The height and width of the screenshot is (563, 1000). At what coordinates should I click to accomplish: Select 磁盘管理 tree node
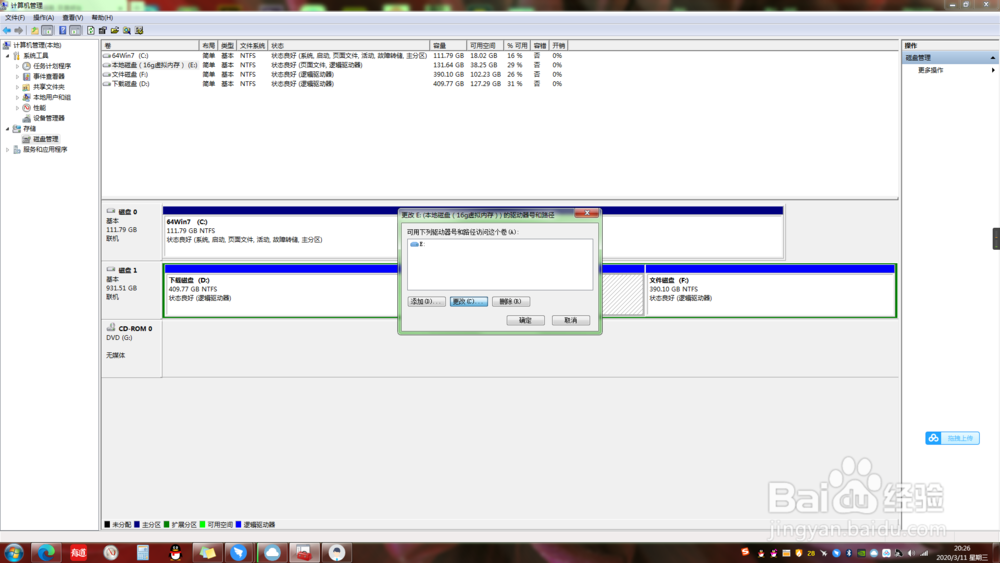coord(45,139)
